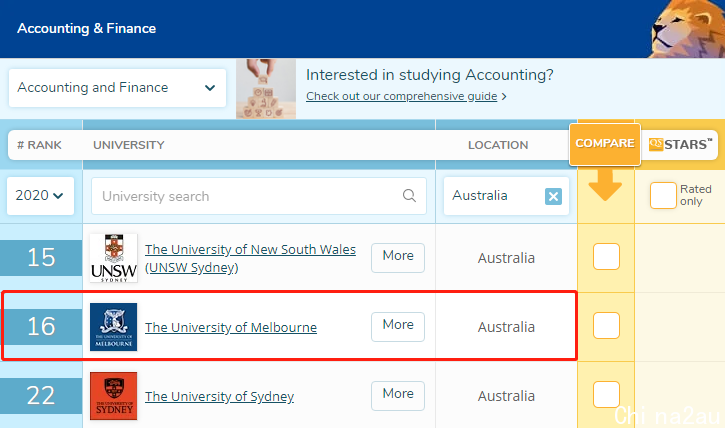Click More button for UNSW Sydney
Image resolution: width=725 pixels, height=428 pixels.
click(398, 258)
